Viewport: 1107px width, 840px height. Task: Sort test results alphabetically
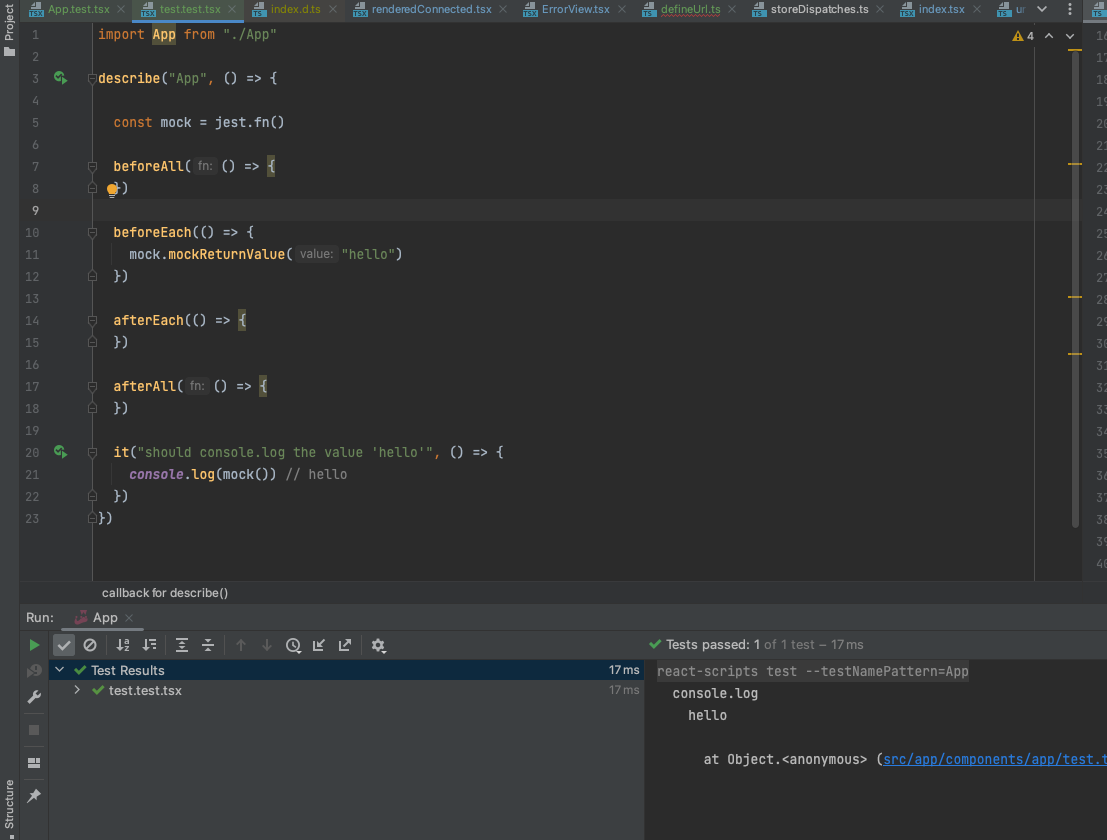point(123,646)
